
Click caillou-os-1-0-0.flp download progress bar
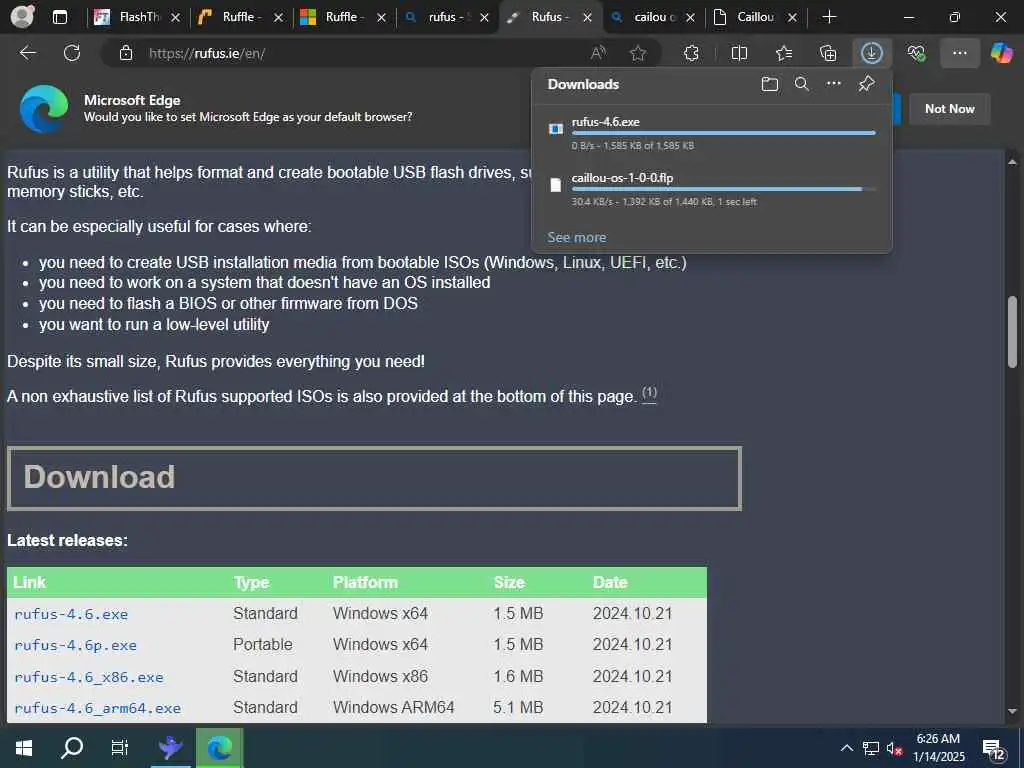coord(724,189)
